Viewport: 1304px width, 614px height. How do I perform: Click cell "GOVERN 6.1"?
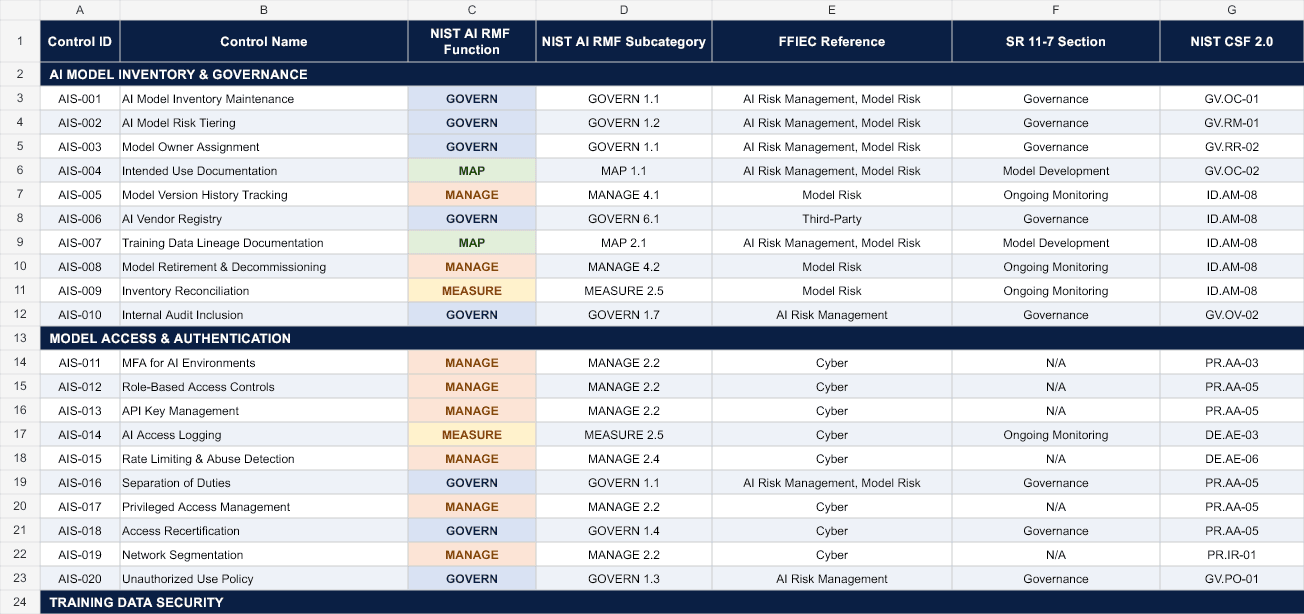(x=624, y=218)
